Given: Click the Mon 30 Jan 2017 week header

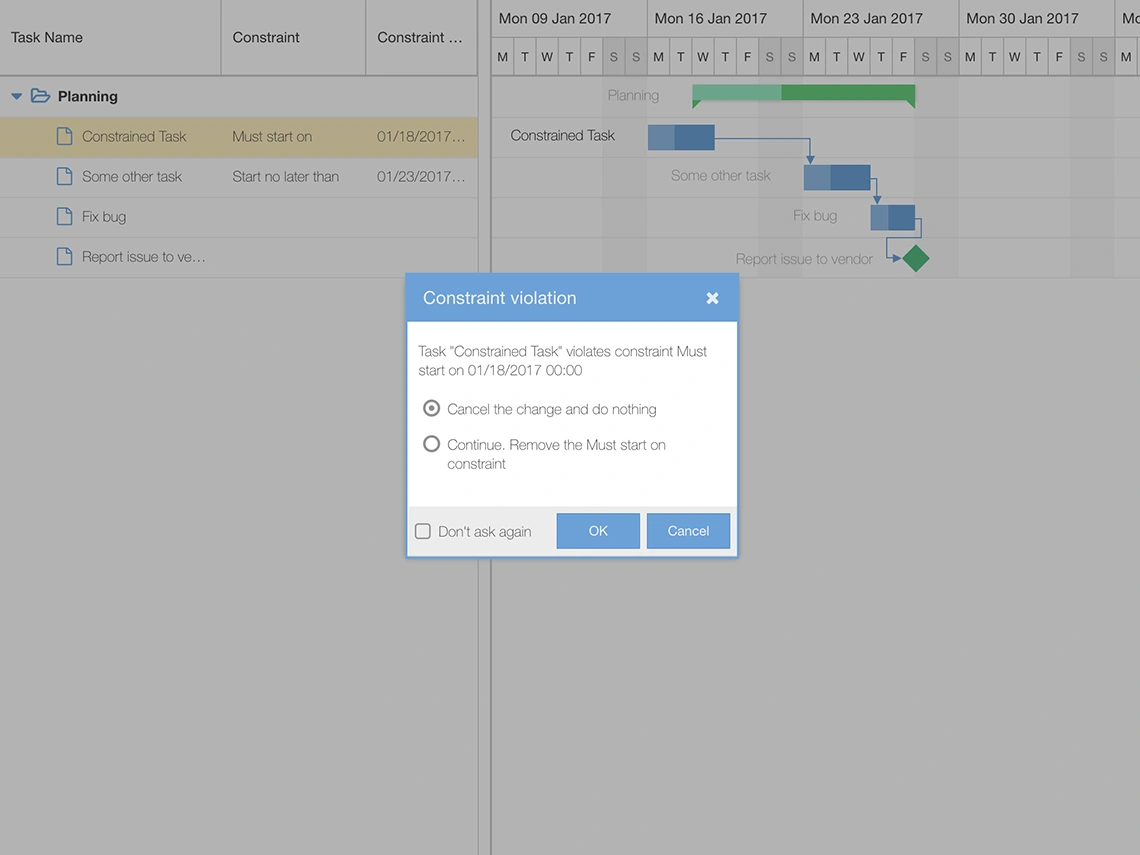Looking at the screenshot, I should click(1036, 18).
